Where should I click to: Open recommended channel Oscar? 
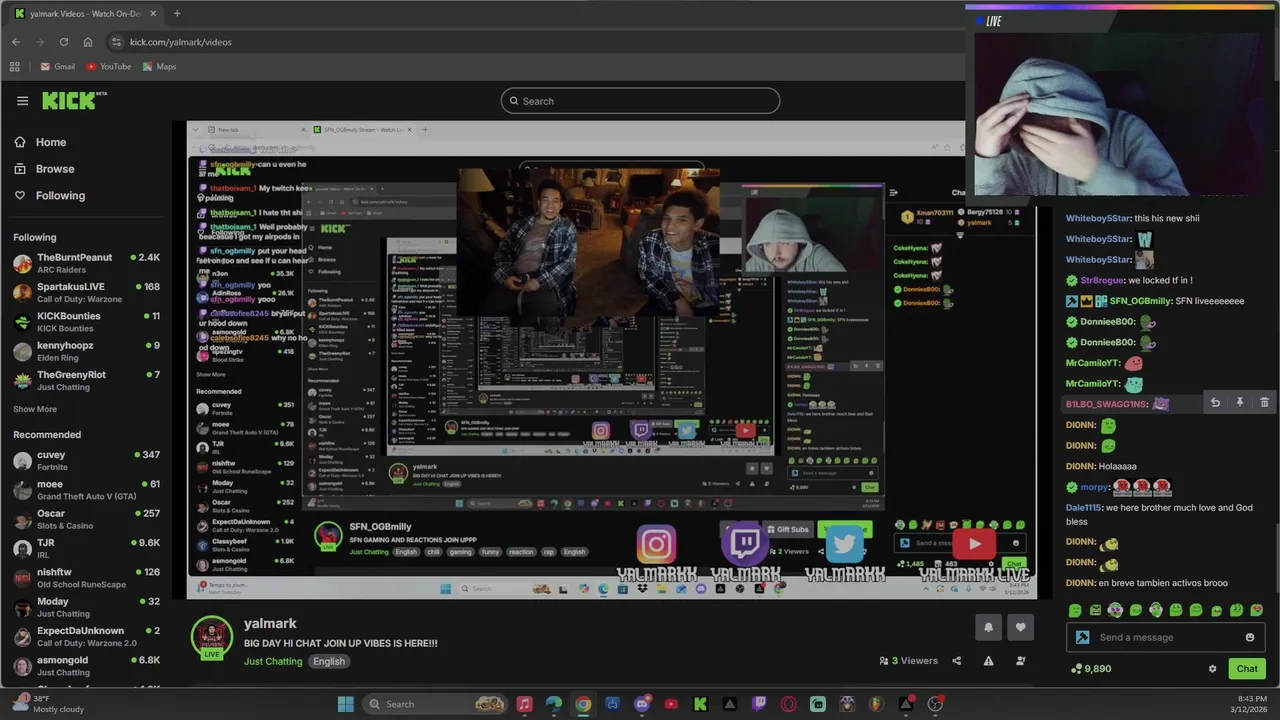click(86, 519)
